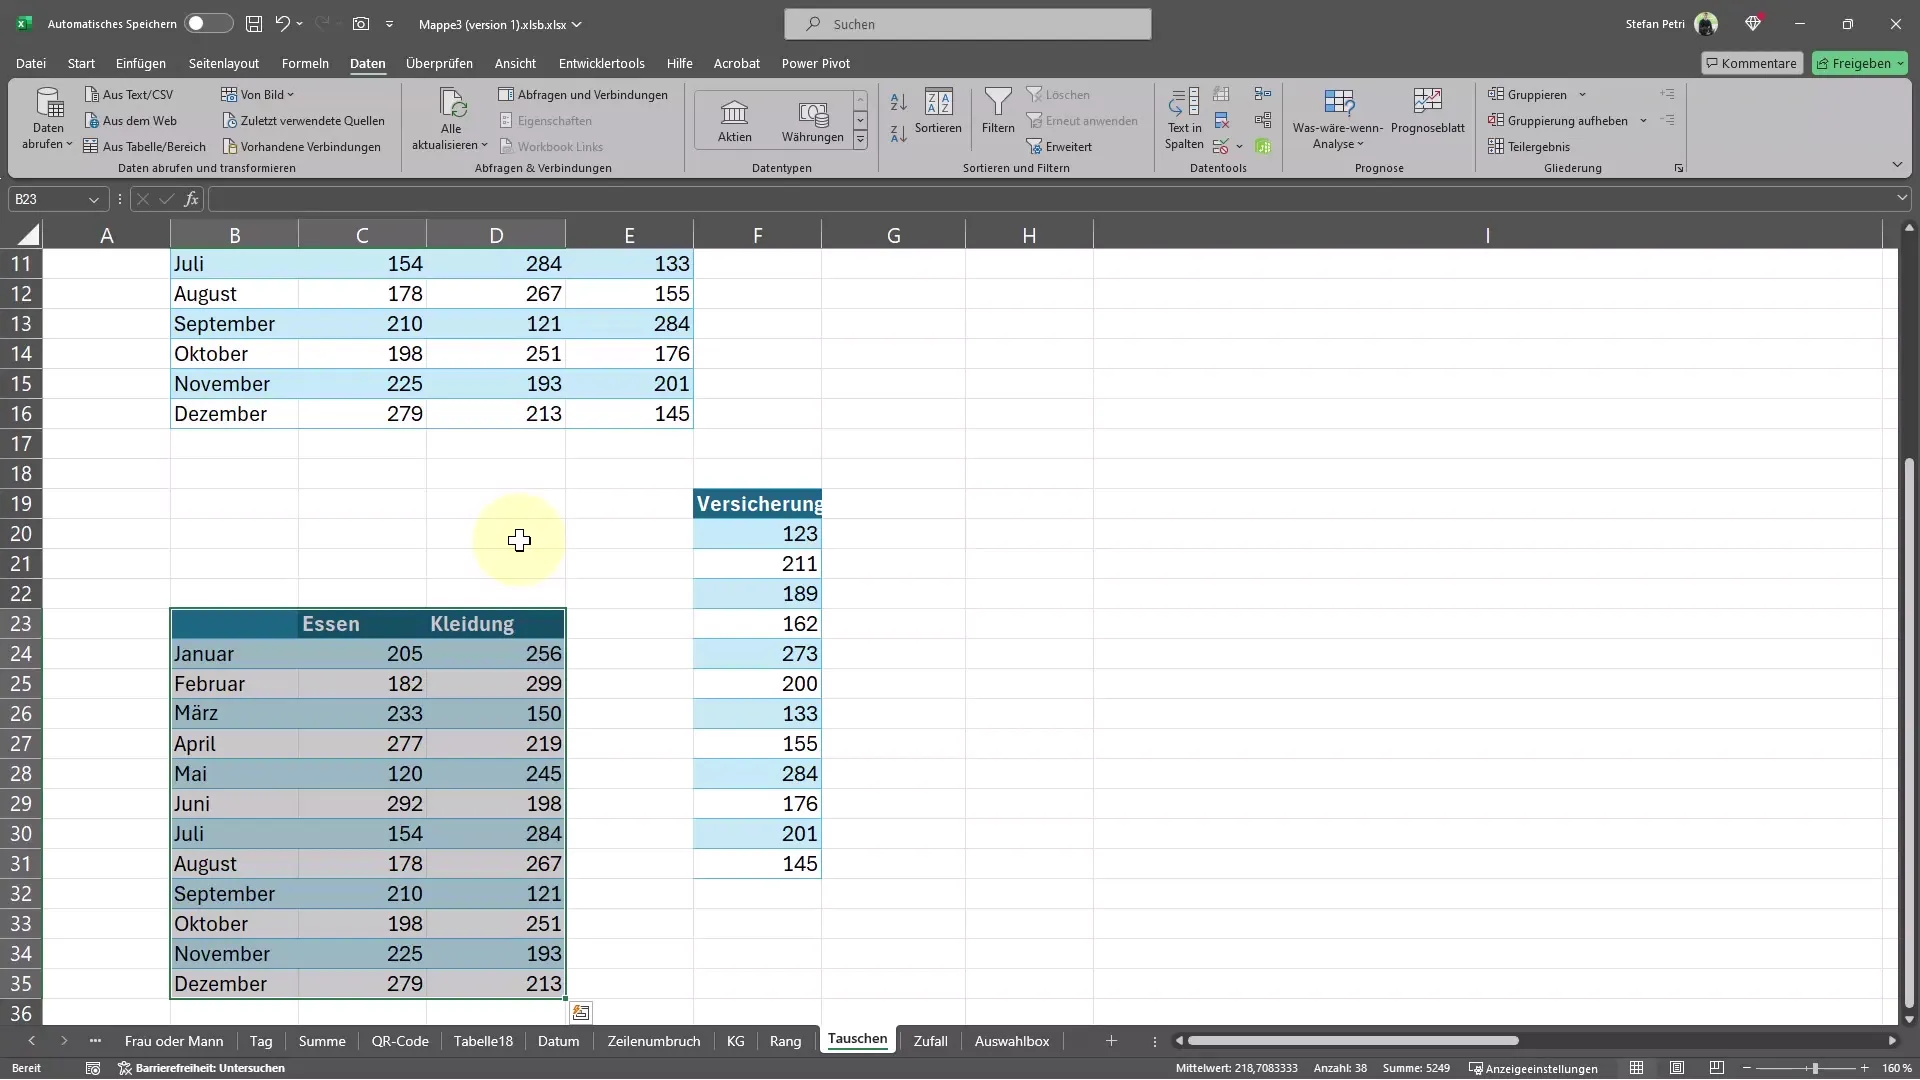1920x1080 pixels.
Task: Click the green Datenmodell verwalten icon
Action: pos(1263,146)
